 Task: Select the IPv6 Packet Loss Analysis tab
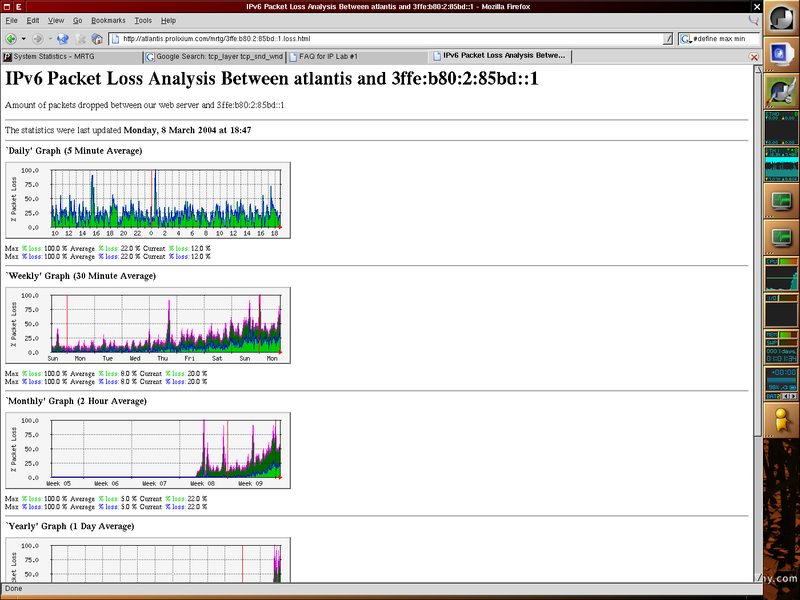500,56
